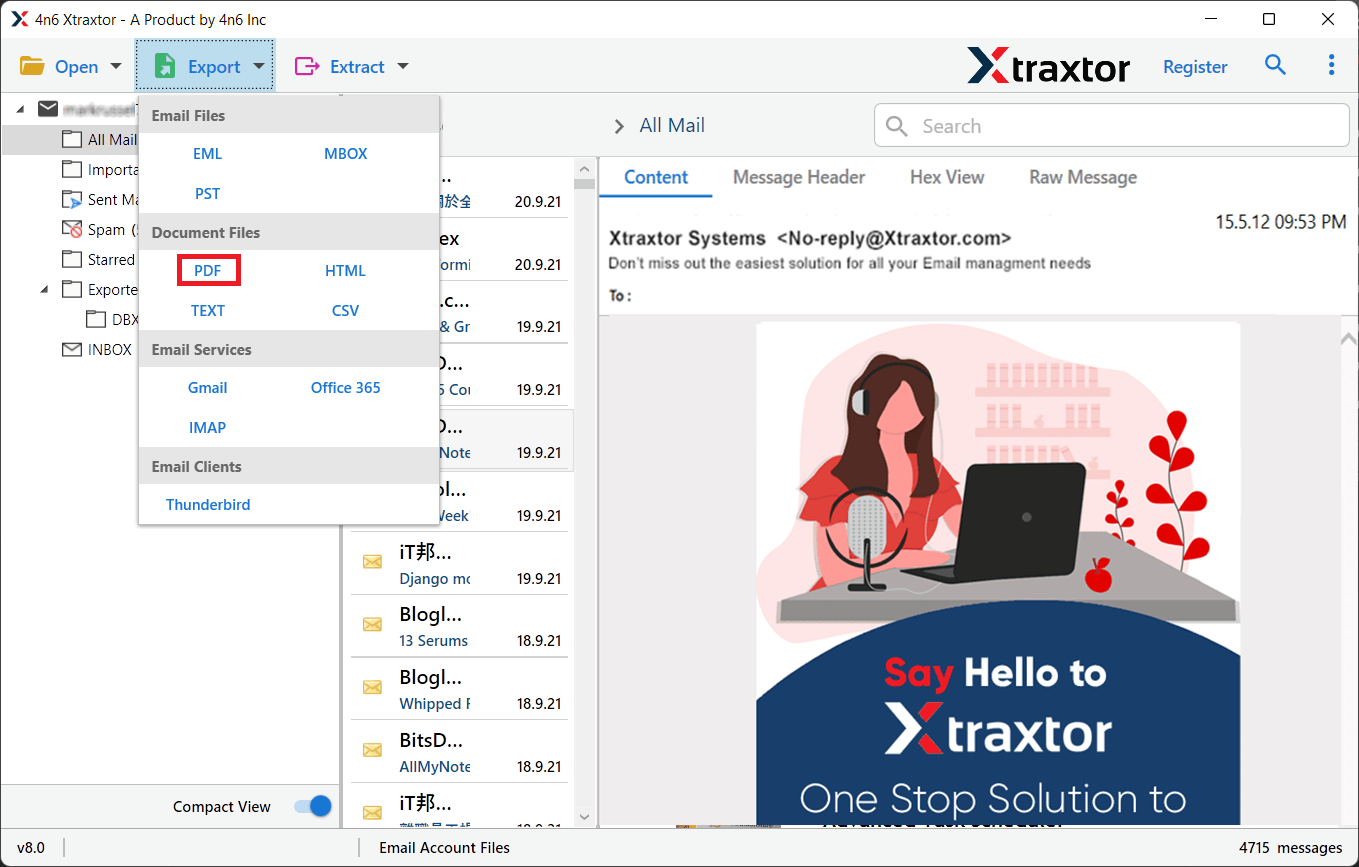
Task: Click inside the Search field
Action: coord(1110,125)
